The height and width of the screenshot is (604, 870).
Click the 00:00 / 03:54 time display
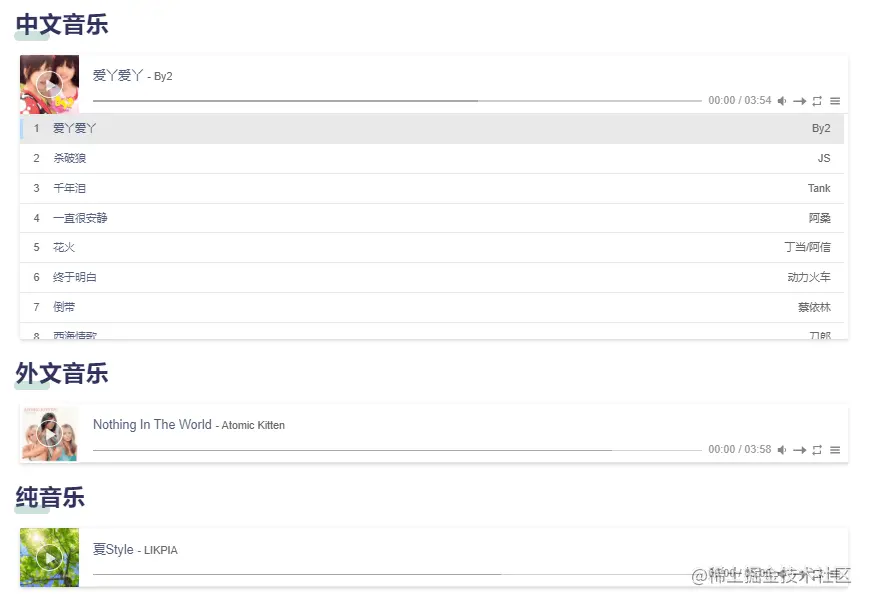(740, 100)
